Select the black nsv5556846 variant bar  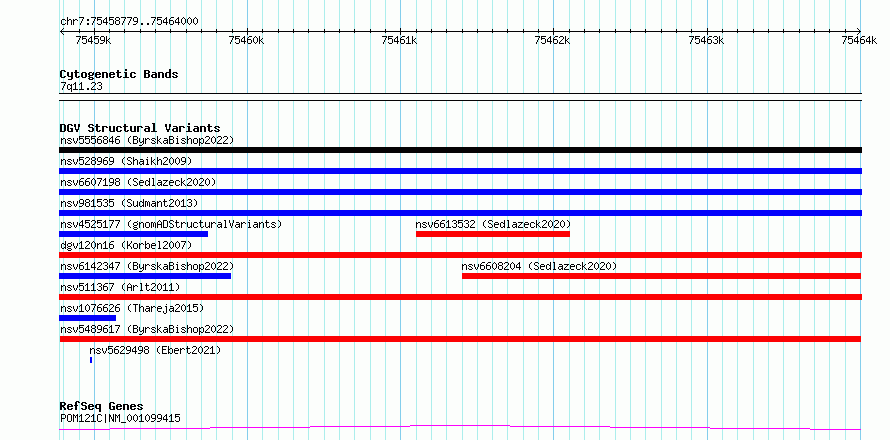point(460,150)
